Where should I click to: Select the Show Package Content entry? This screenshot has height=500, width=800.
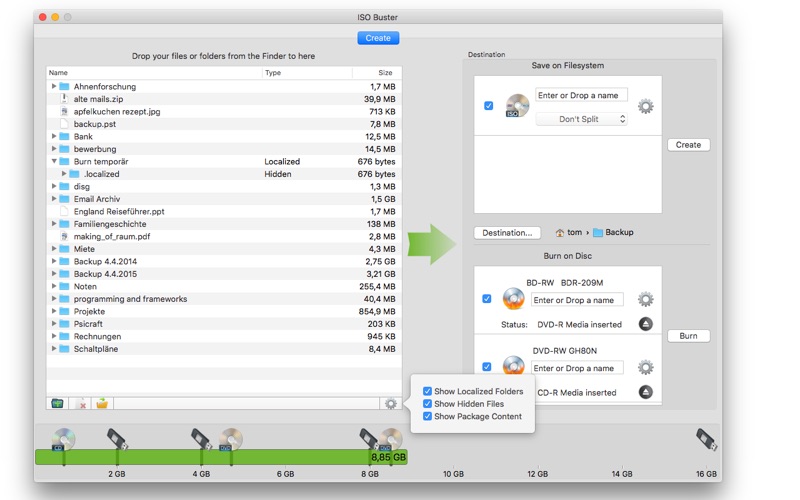point(478,416)
